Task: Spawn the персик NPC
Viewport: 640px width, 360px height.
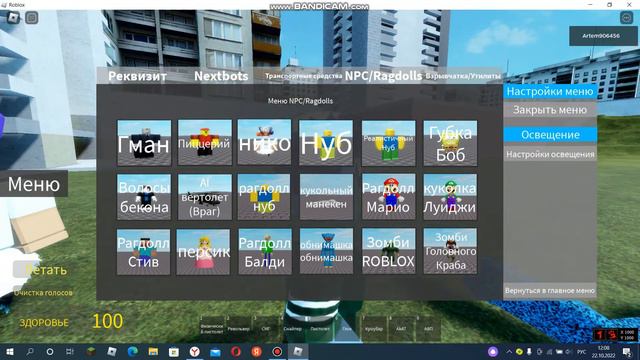Action: click(203, 251)
